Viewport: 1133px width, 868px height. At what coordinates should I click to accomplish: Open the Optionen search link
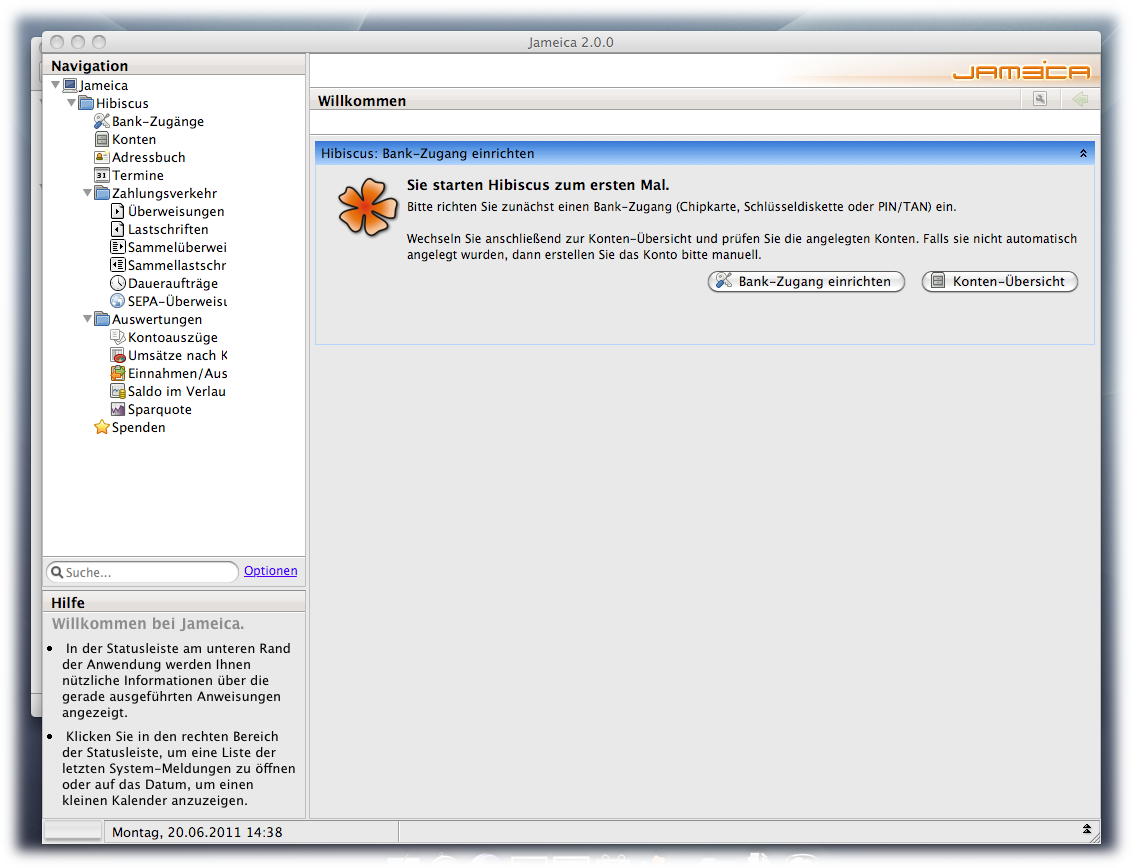point(270,570)
